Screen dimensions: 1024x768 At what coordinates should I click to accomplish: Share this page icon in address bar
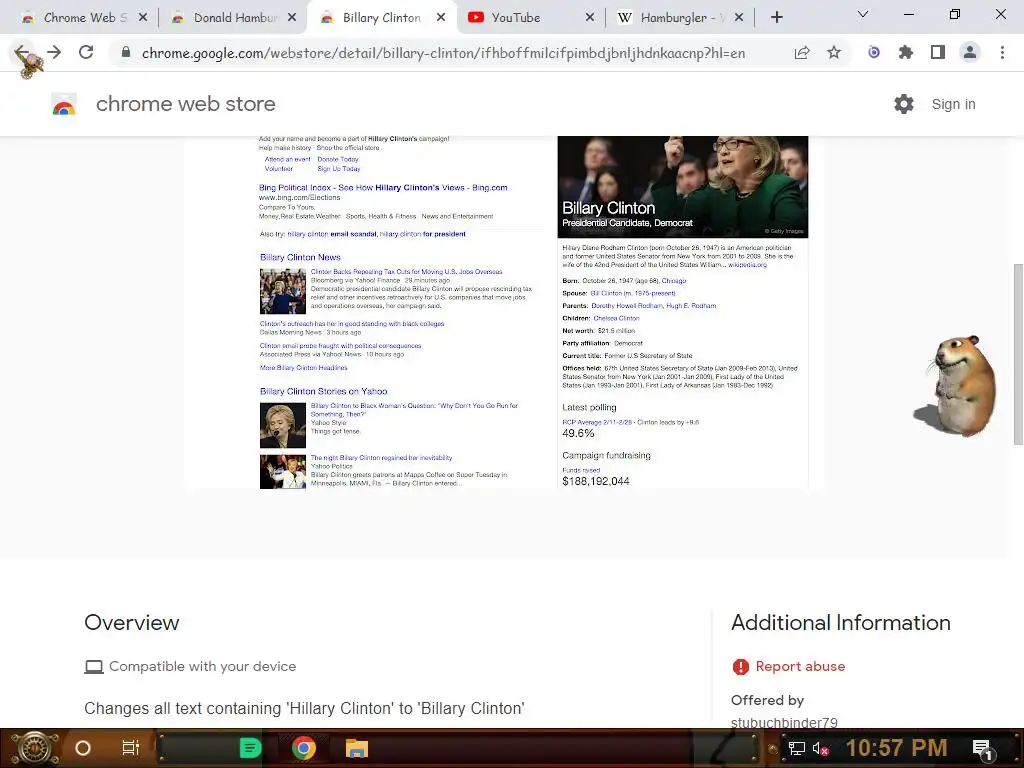(802, 52)
